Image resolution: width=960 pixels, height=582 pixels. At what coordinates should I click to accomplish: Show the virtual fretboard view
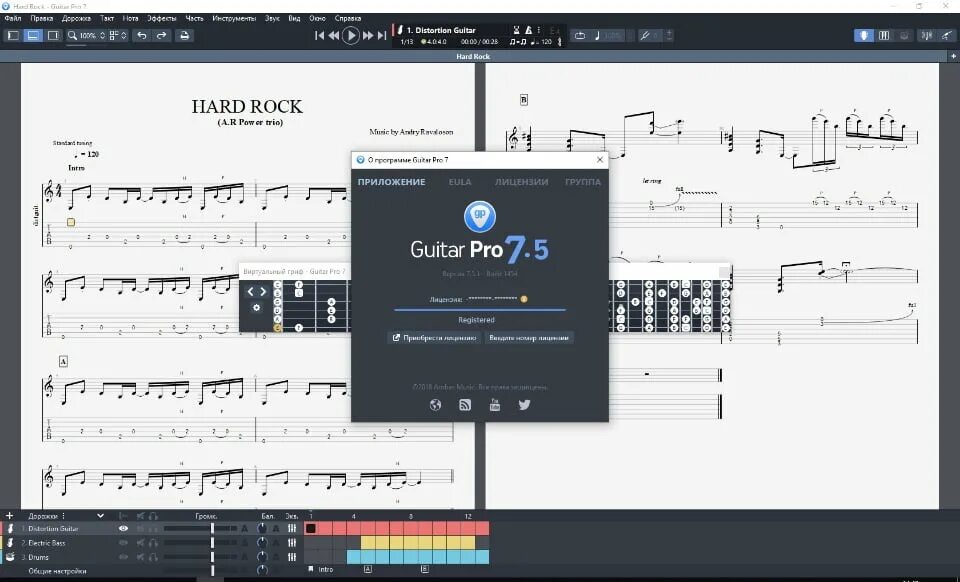pos(864,35)
